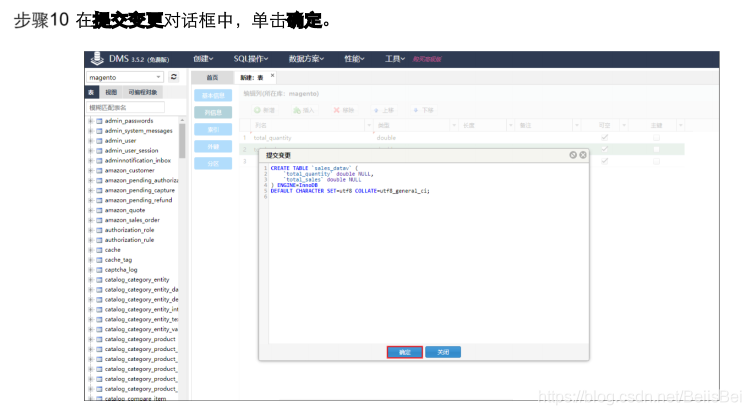
Task: Open the 外键 section button
Action: [213, 147]
